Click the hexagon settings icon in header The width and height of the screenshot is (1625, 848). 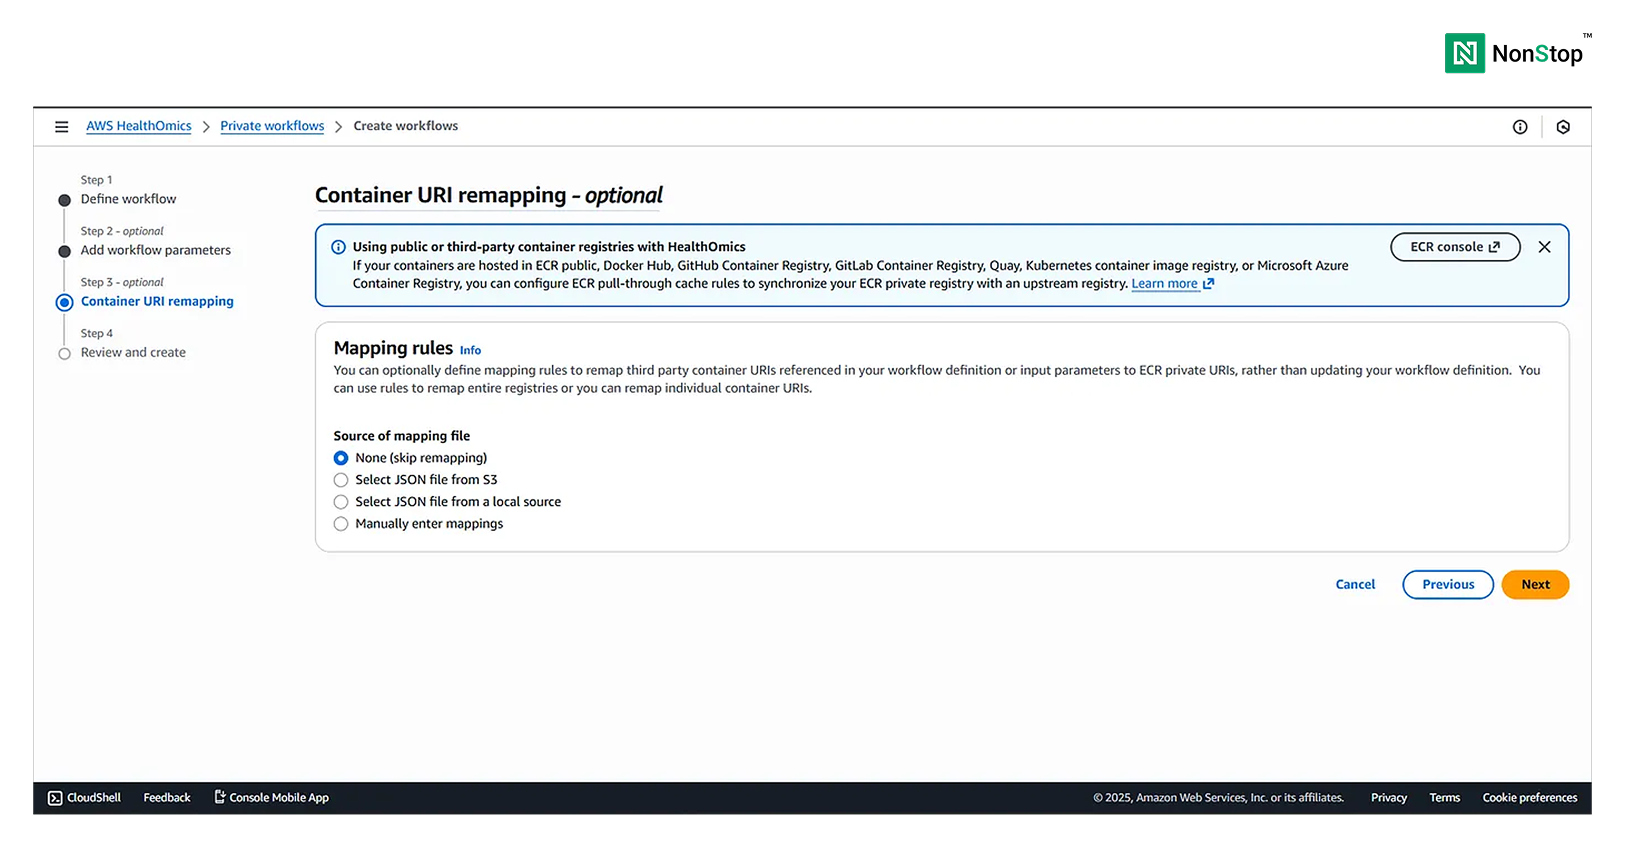pos(1563,127)
